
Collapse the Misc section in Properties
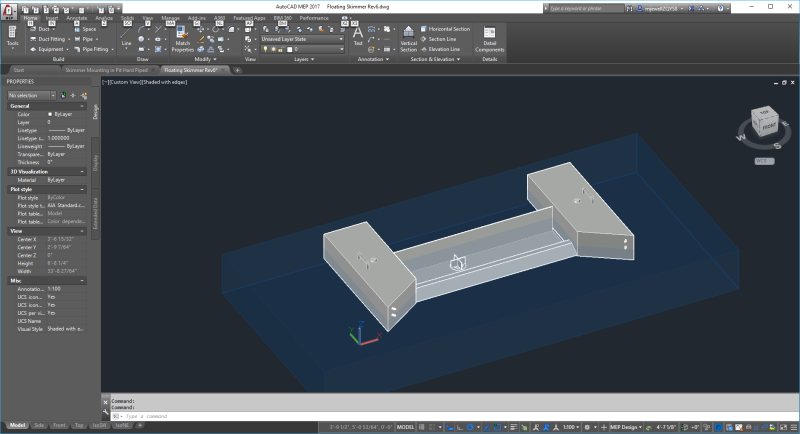pyautogui.click(x=82, y=281)
